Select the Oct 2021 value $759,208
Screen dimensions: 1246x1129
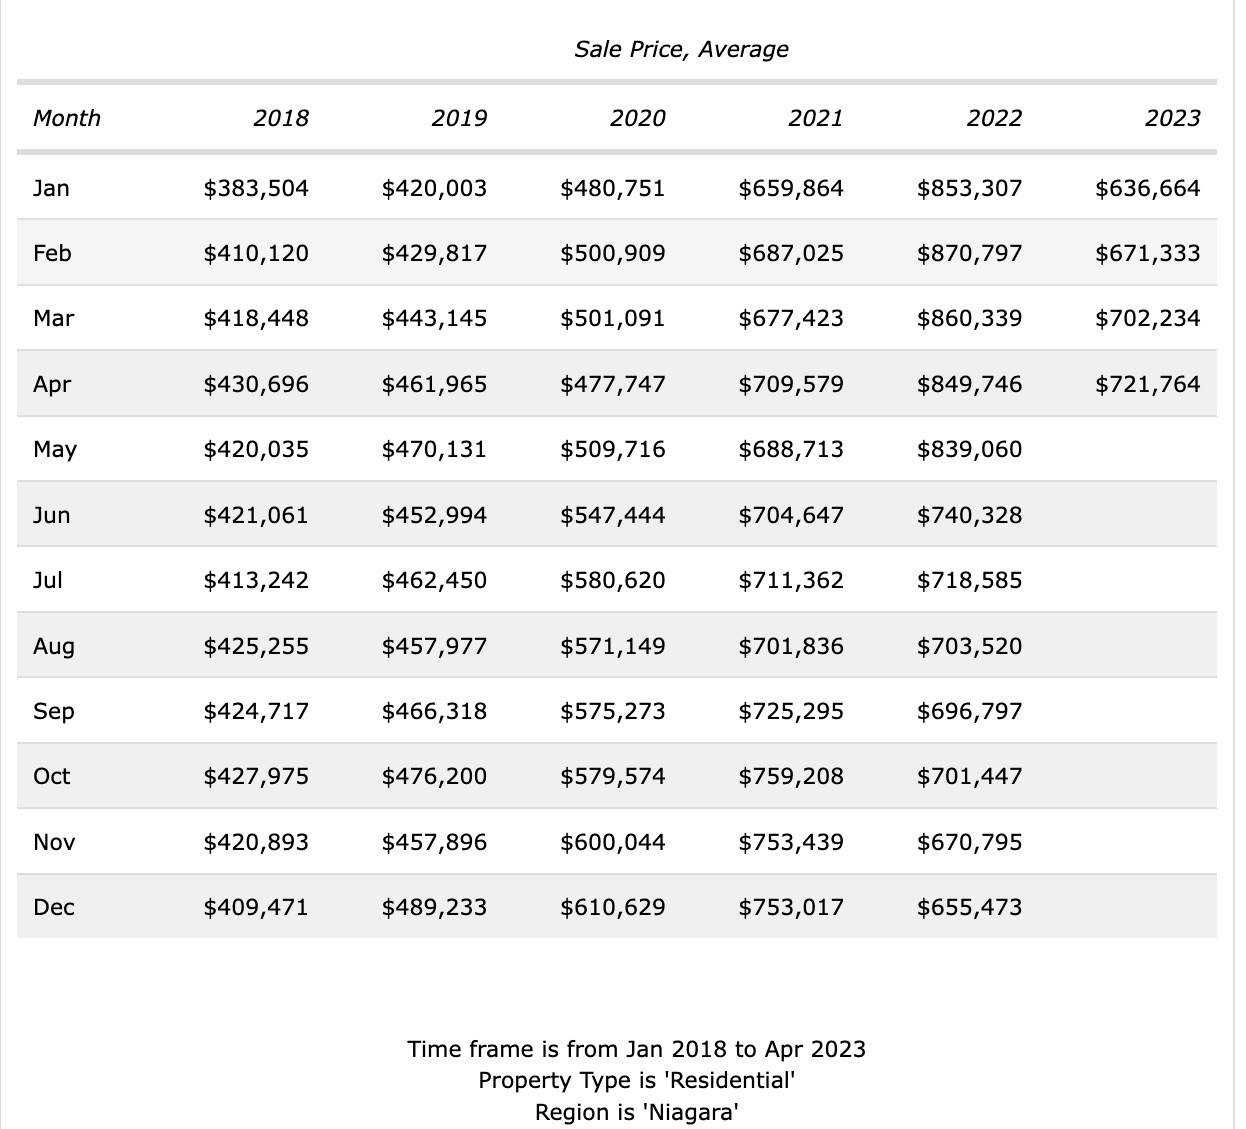791,776
